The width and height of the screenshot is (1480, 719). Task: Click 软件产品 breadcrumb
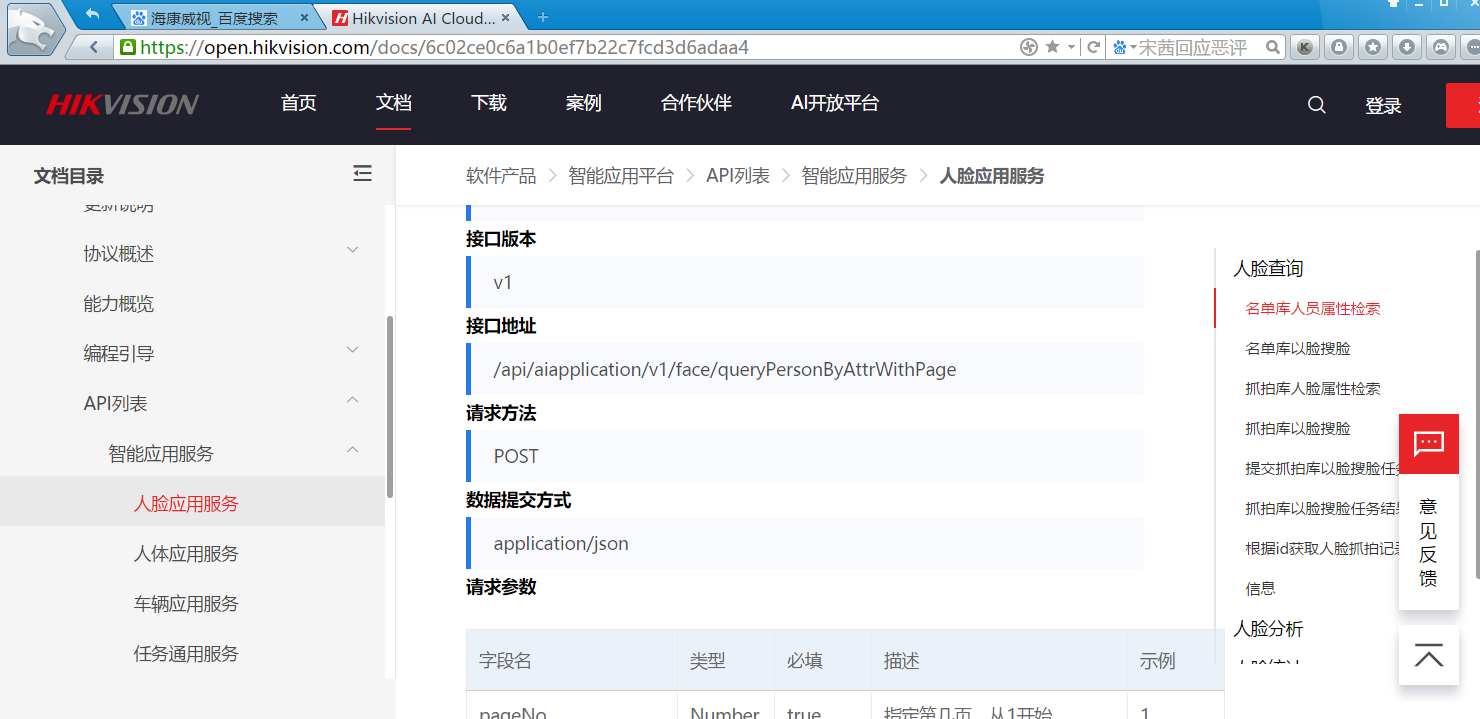click(501, 176)
